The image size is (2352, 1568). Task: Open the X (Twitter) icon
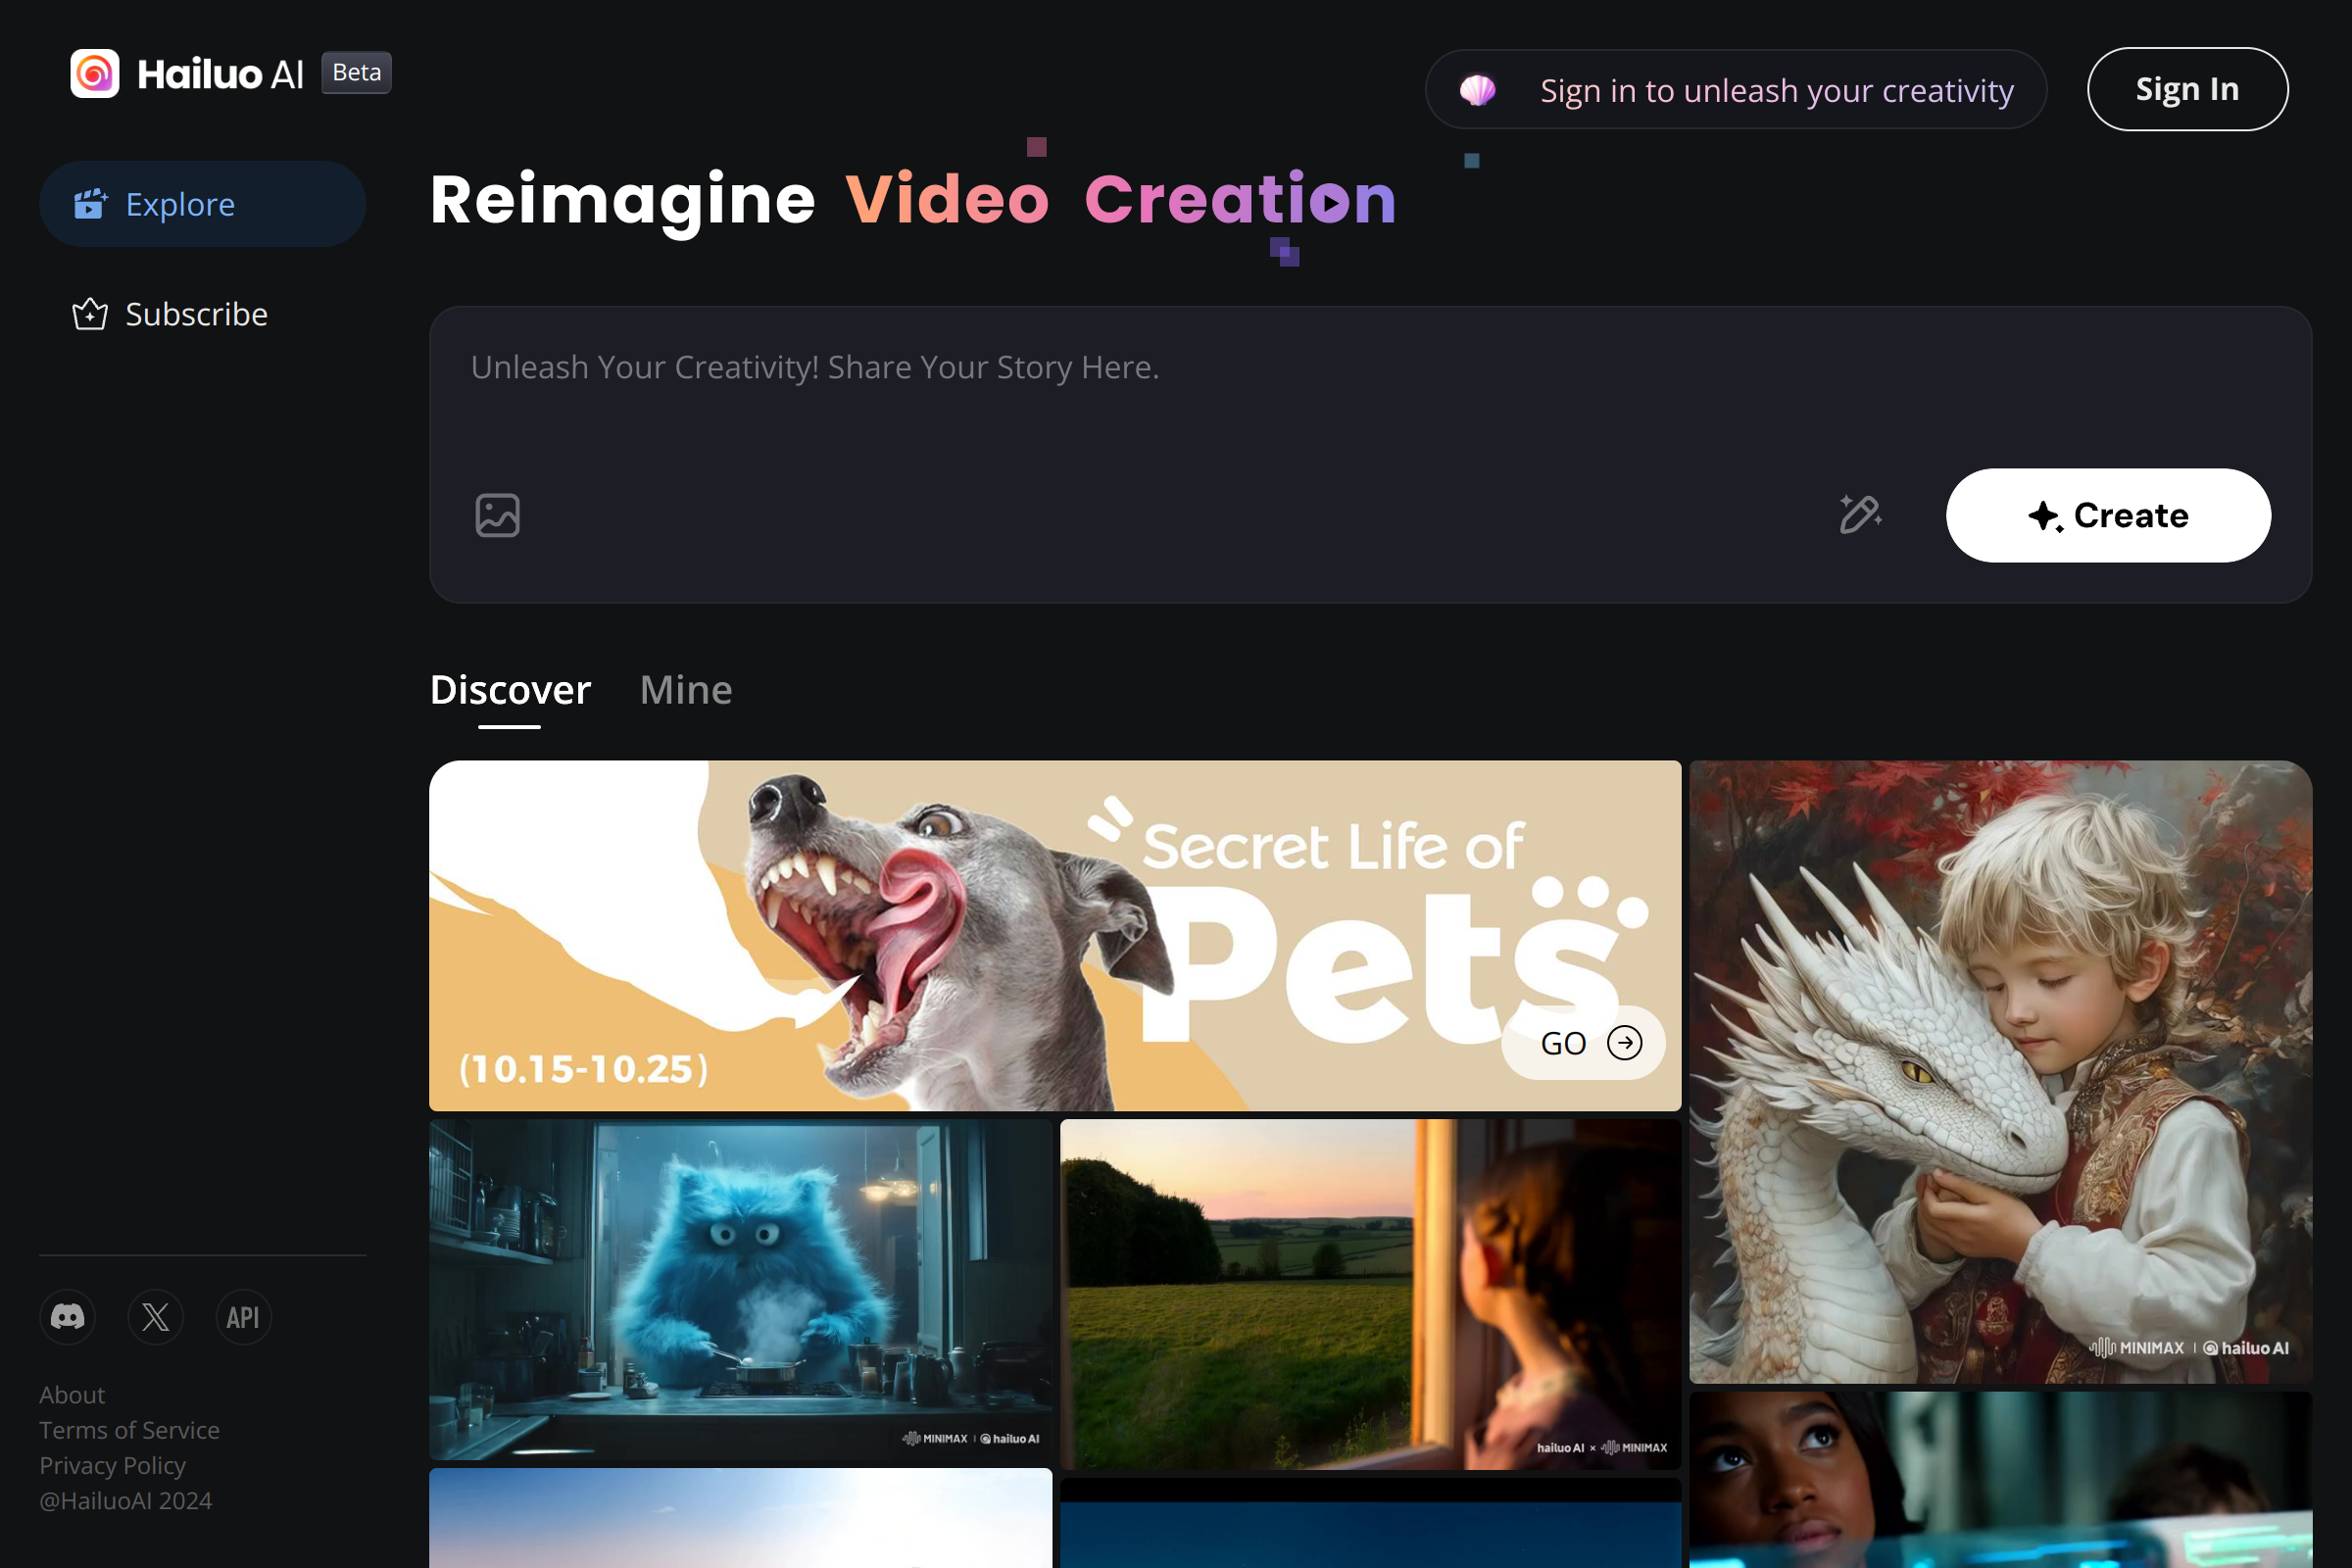155,1317
